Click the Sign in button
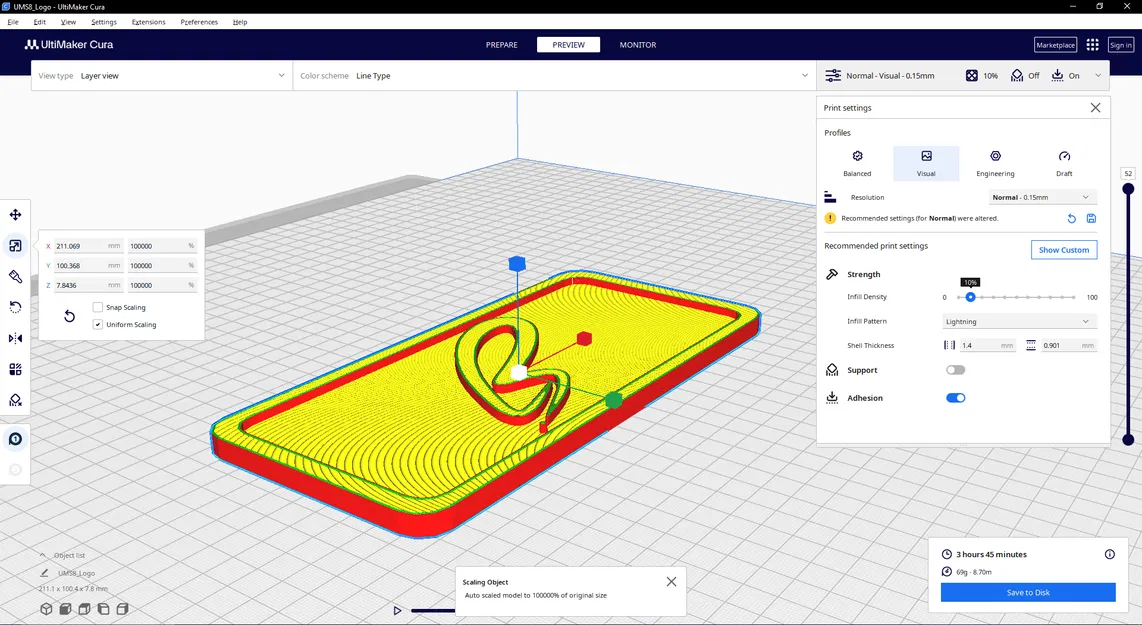This screenshot has width=1142, height=625. pyautogui.click(x=1120, y=45)
